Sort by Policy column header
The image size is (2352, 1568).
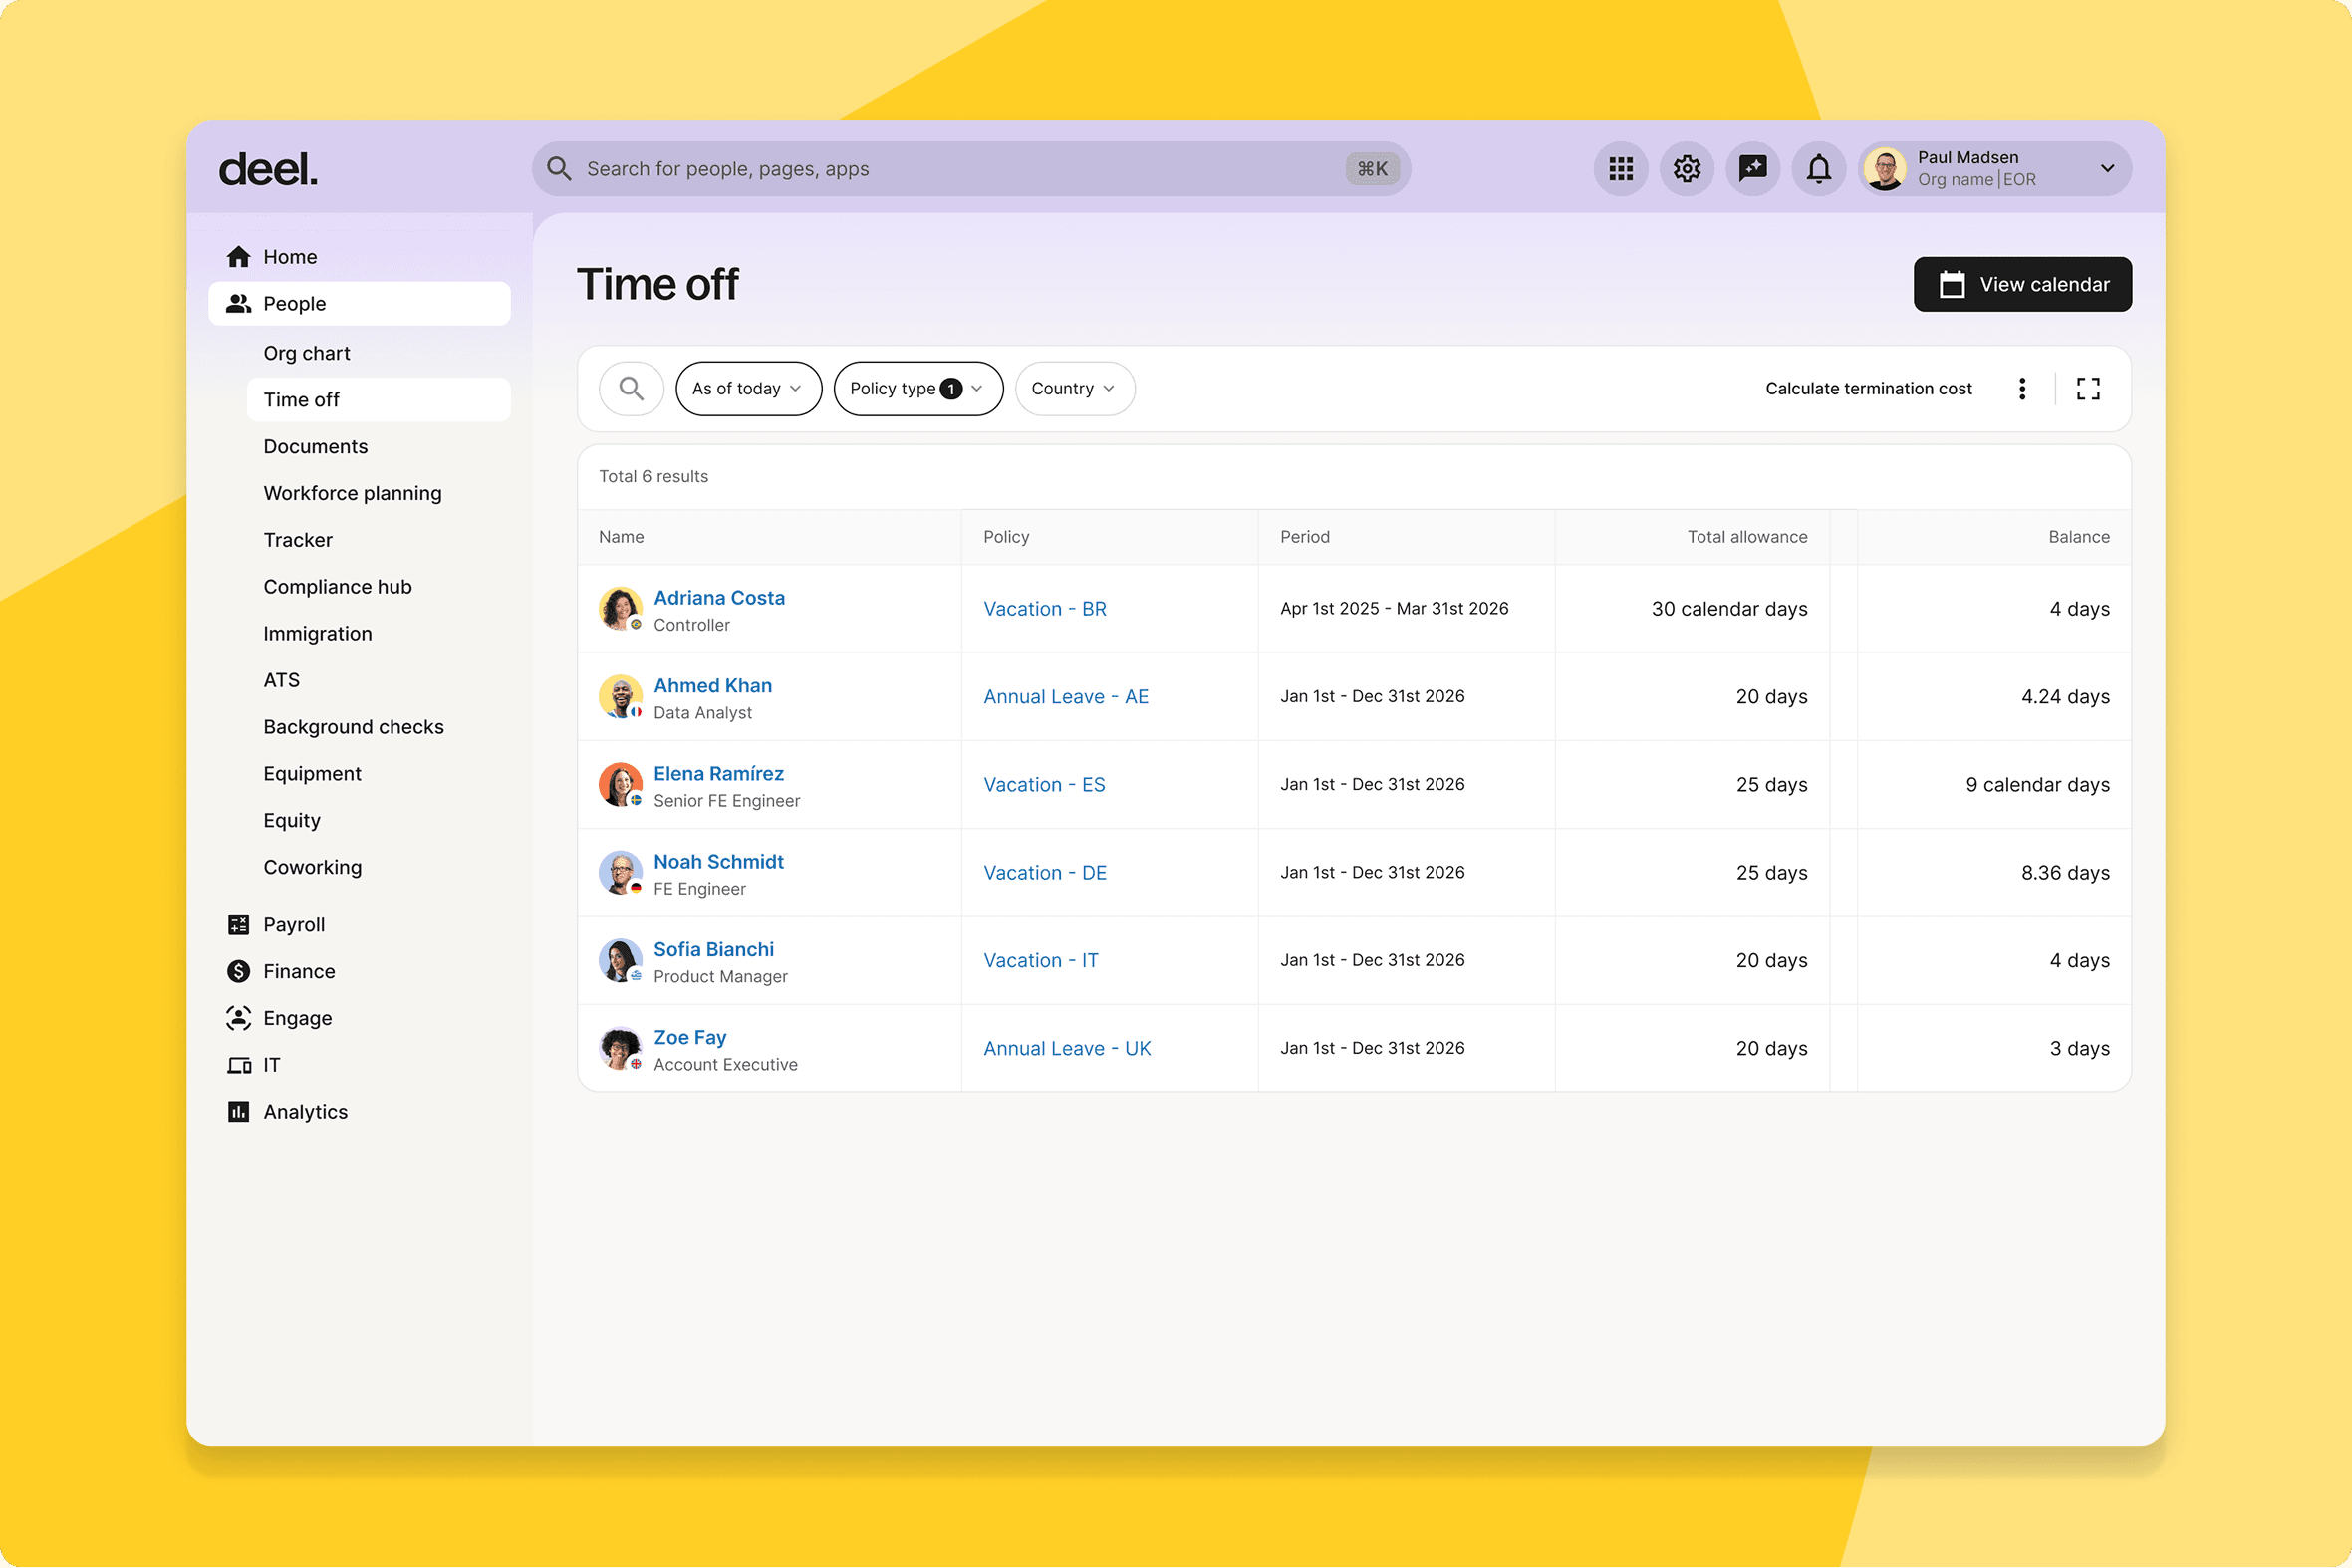point(1006,537)
